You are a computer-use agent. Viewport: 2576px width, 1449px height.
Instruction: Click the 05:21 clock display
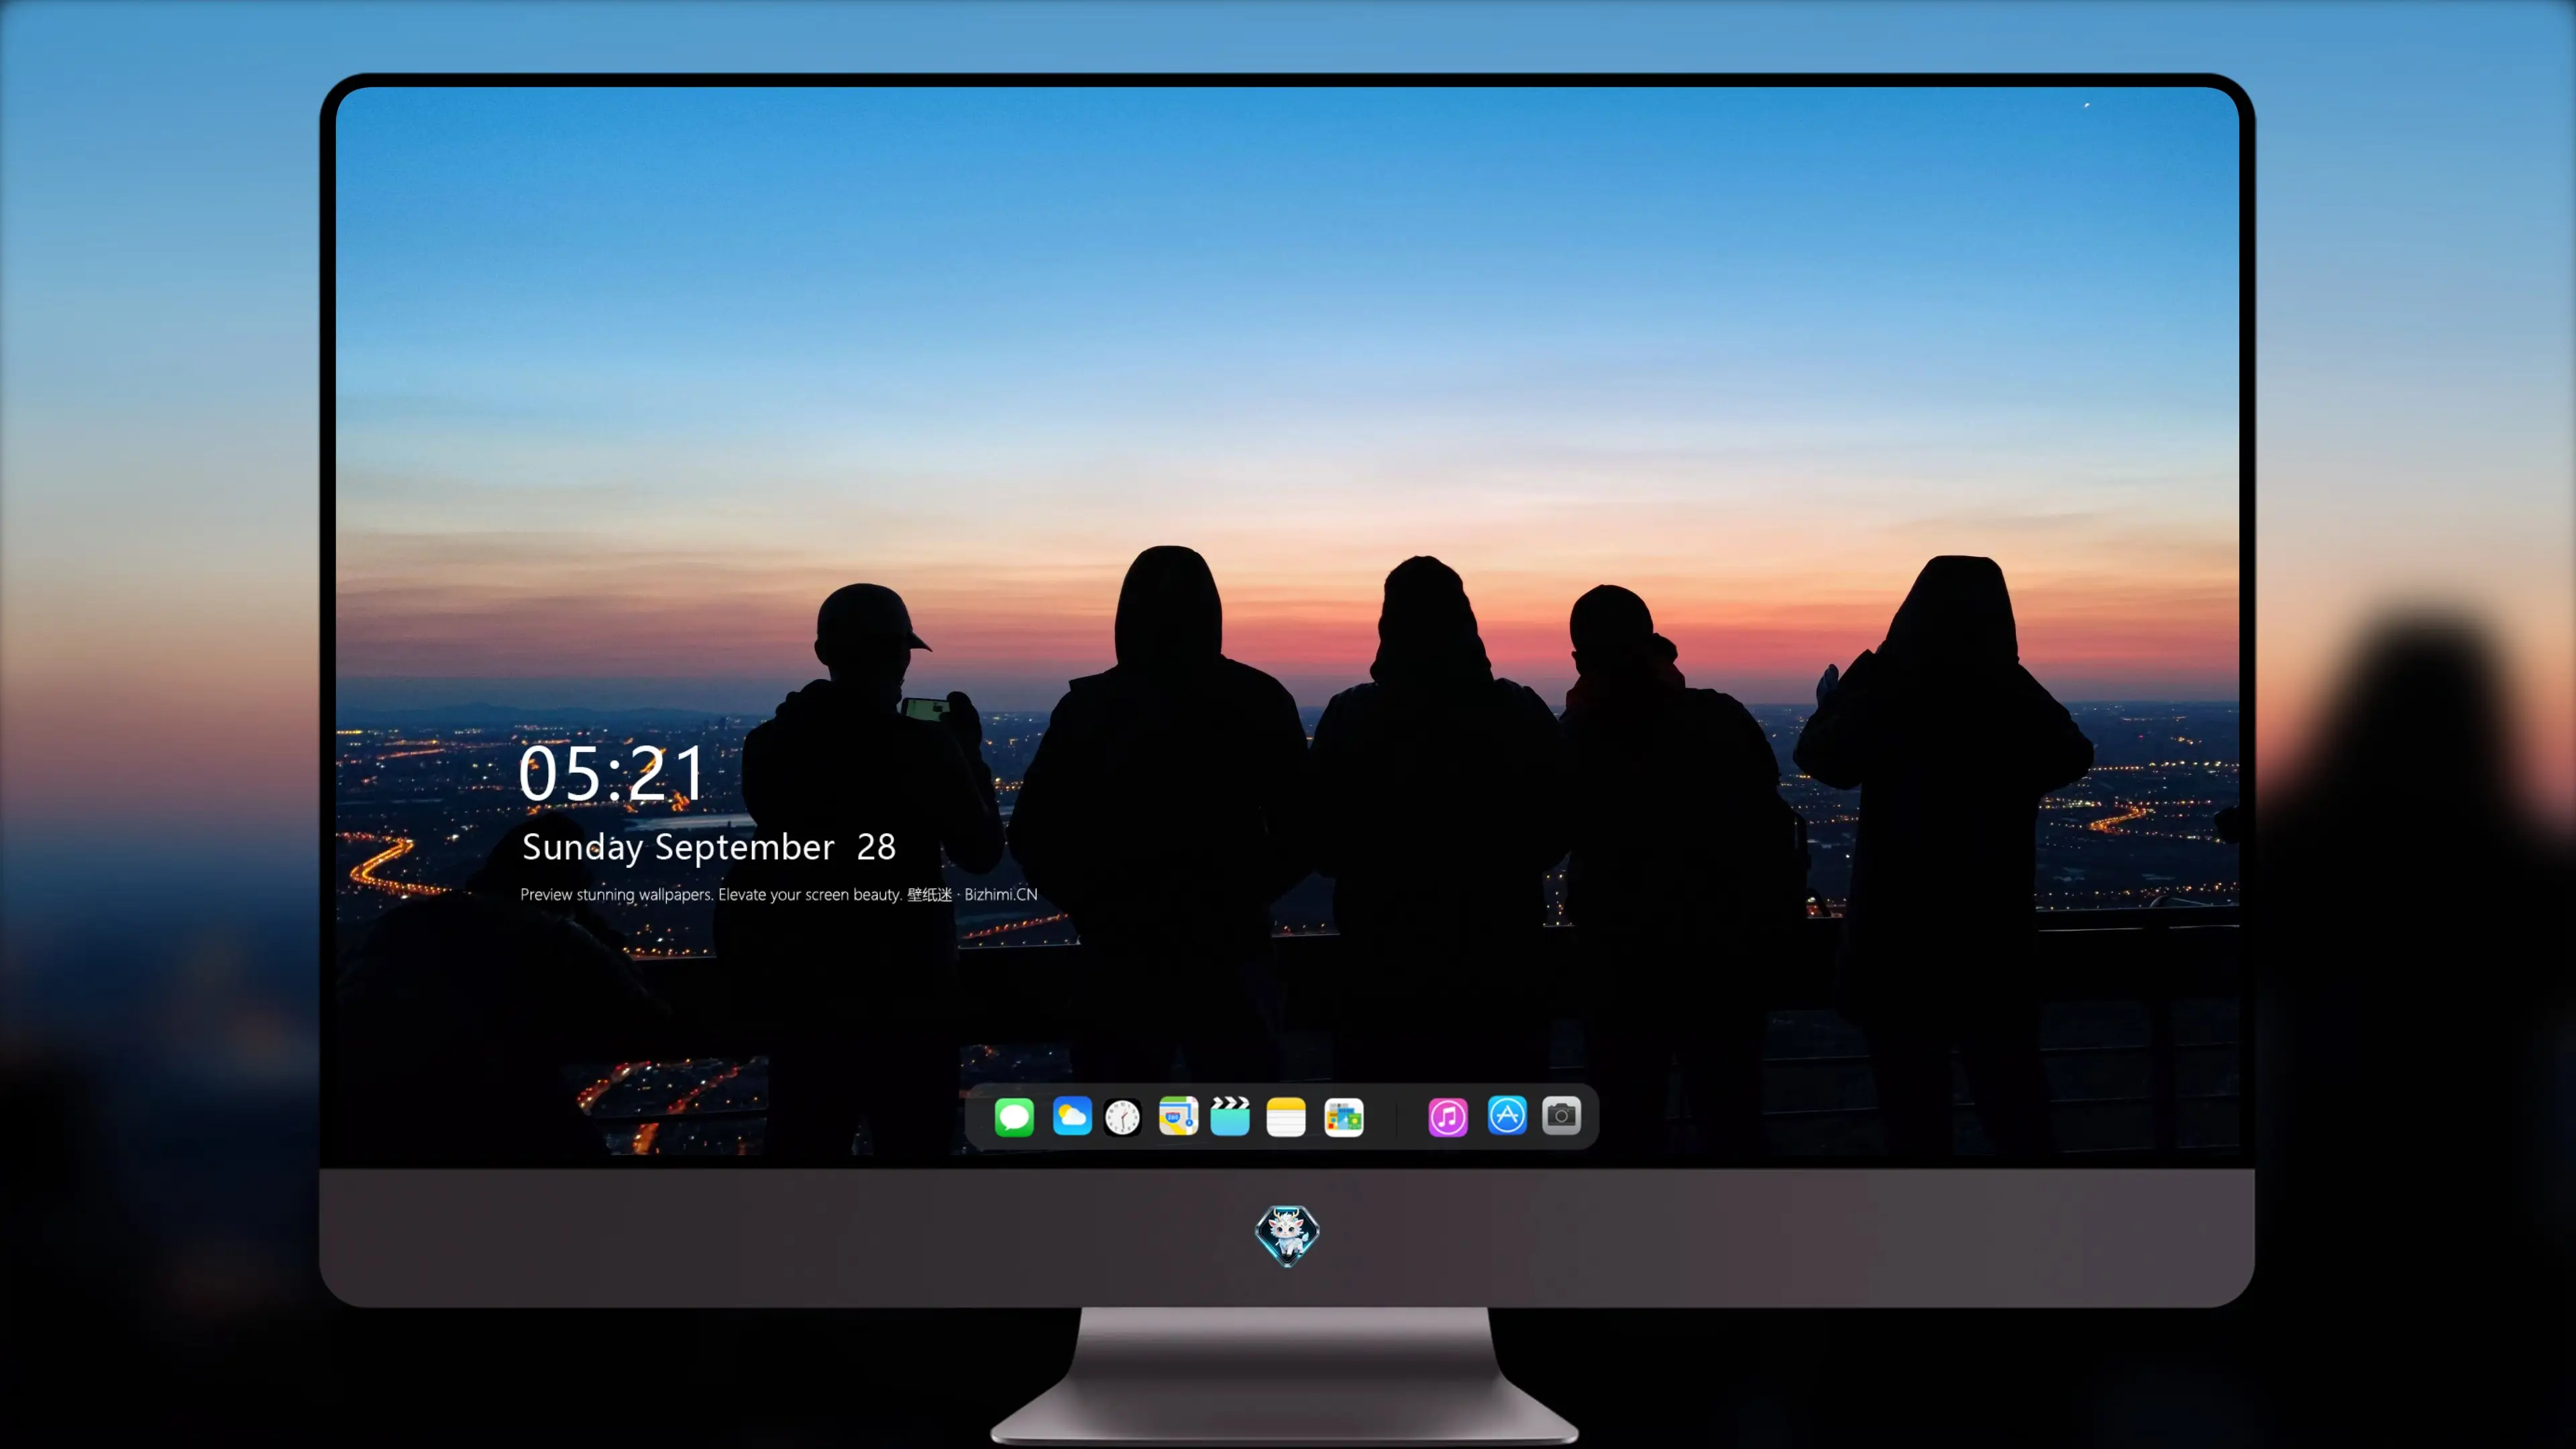(x=611, y=773)
